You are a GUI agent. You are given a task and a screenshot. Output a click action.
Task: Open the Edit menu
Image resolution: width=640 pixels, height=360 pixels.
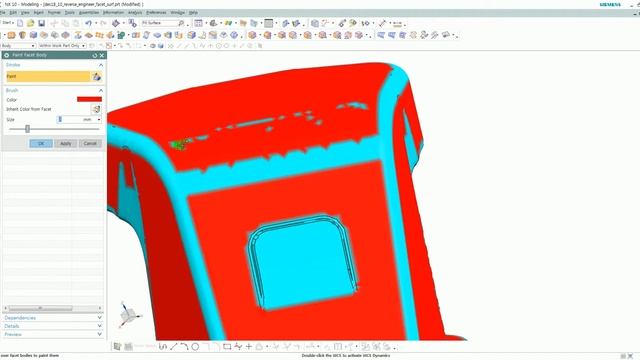[x=13, y=13]
